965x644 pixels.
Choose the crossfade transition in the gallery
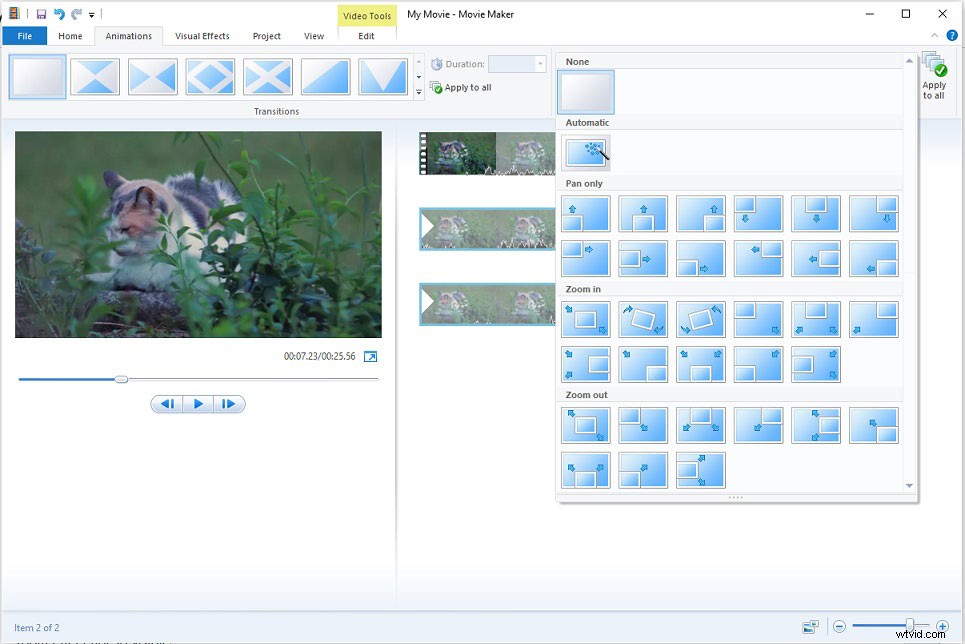tap(95, 77)
